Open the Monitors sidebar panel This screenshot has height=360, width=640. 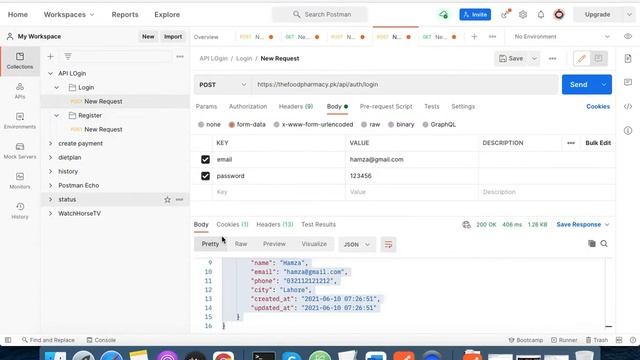tap(20, 181)
